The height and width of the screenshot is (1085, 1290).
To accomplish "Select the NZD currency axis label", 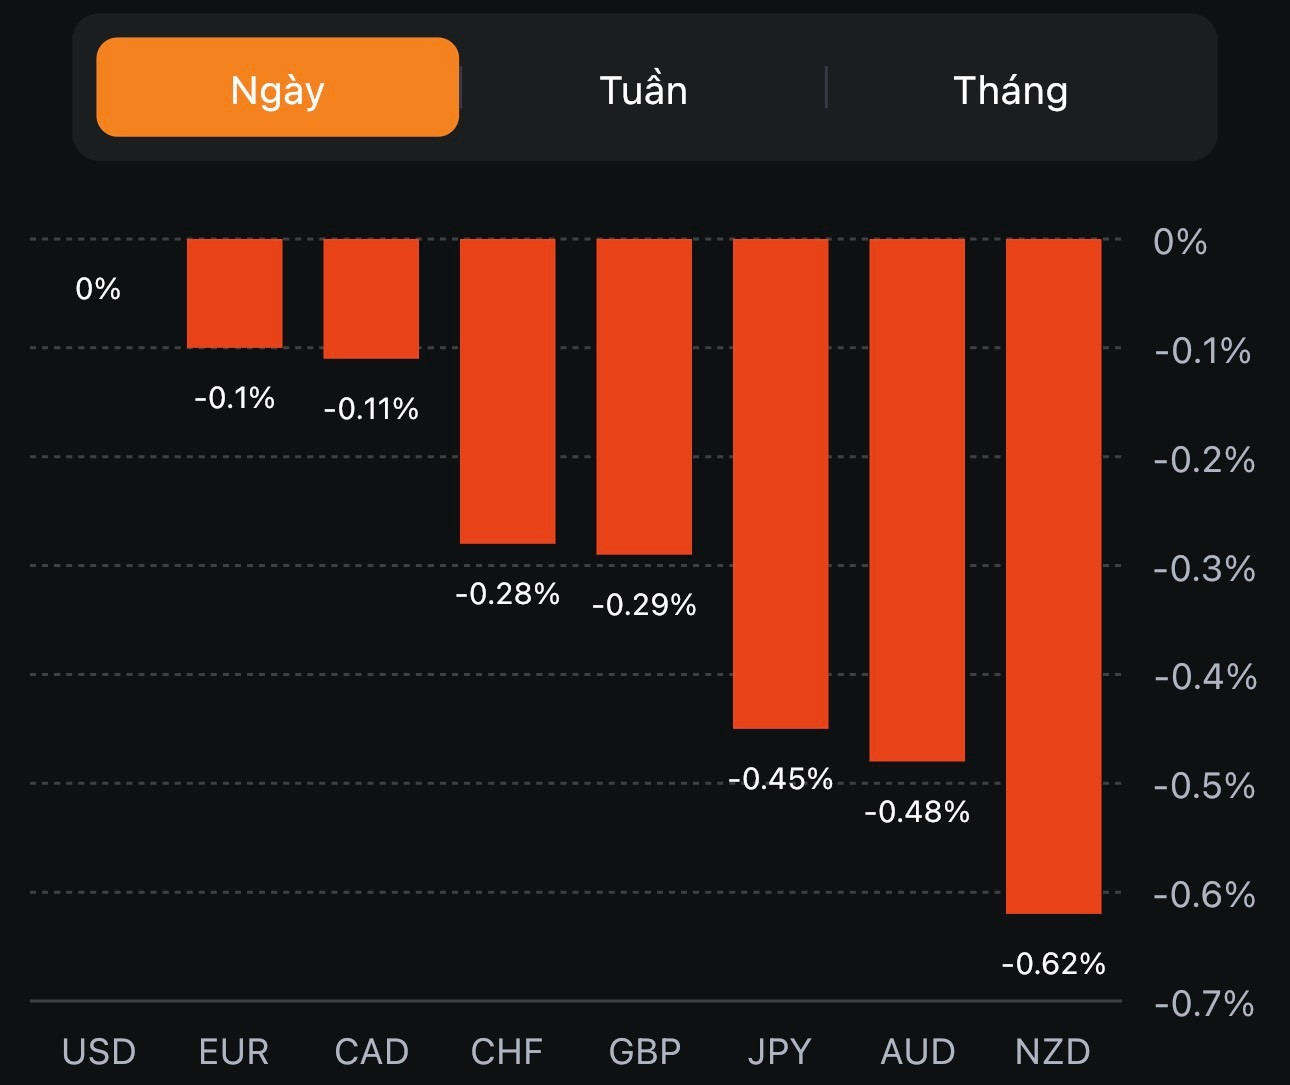I will (1053, 1052).
